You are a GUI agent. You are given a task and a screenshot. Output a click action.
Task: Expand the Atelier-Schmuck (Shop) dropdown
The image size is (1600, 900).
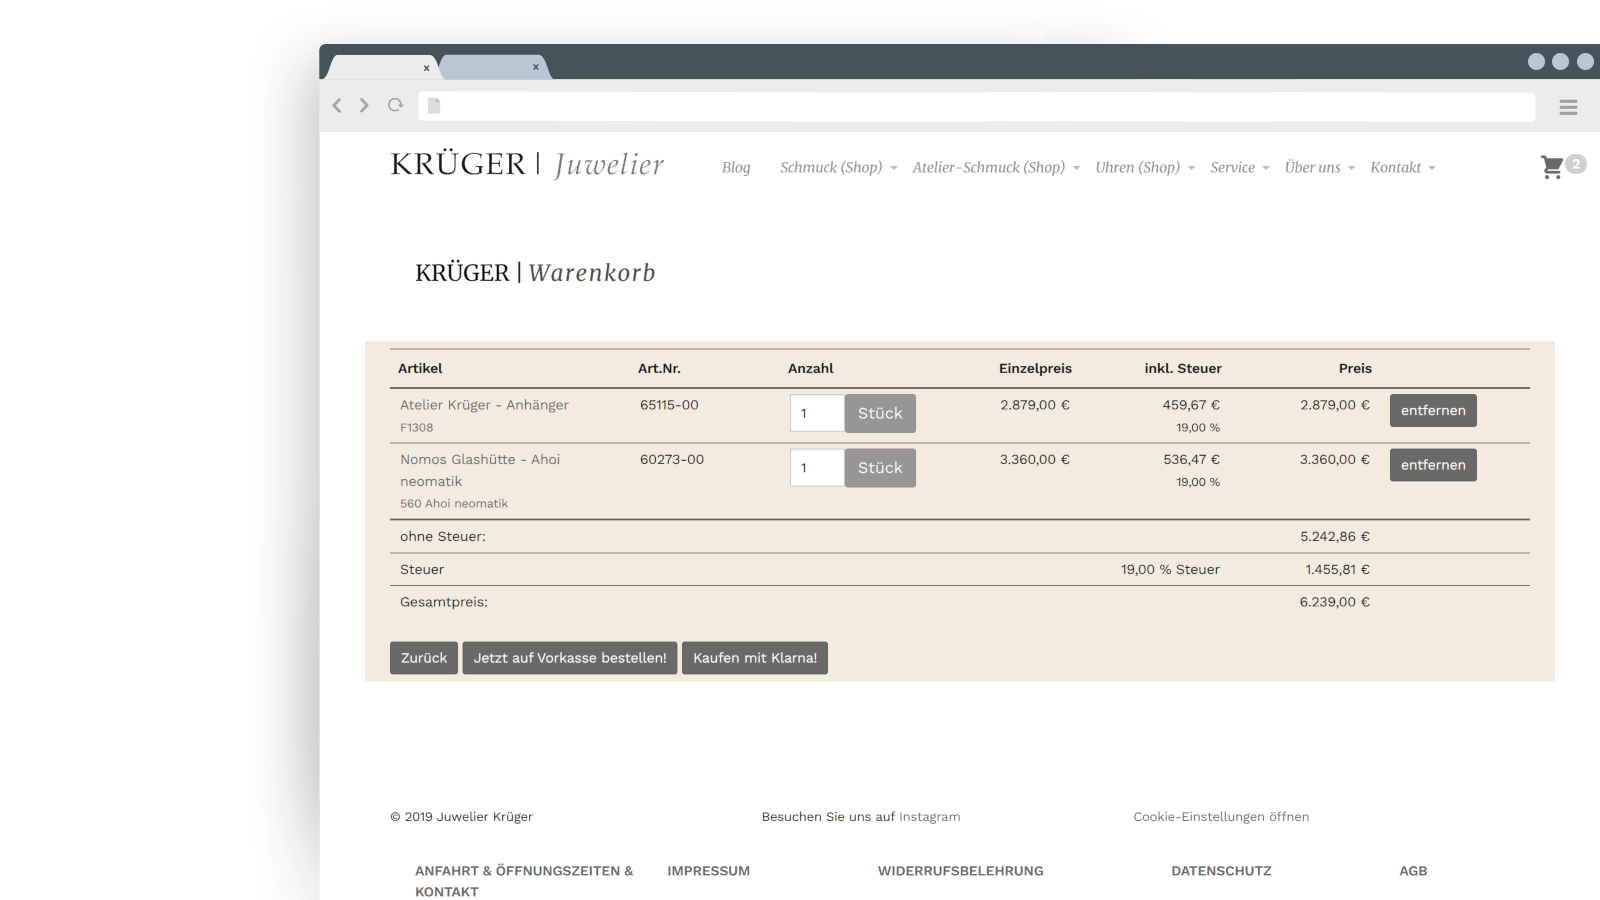pyautogui.click(x=996, y=167)
